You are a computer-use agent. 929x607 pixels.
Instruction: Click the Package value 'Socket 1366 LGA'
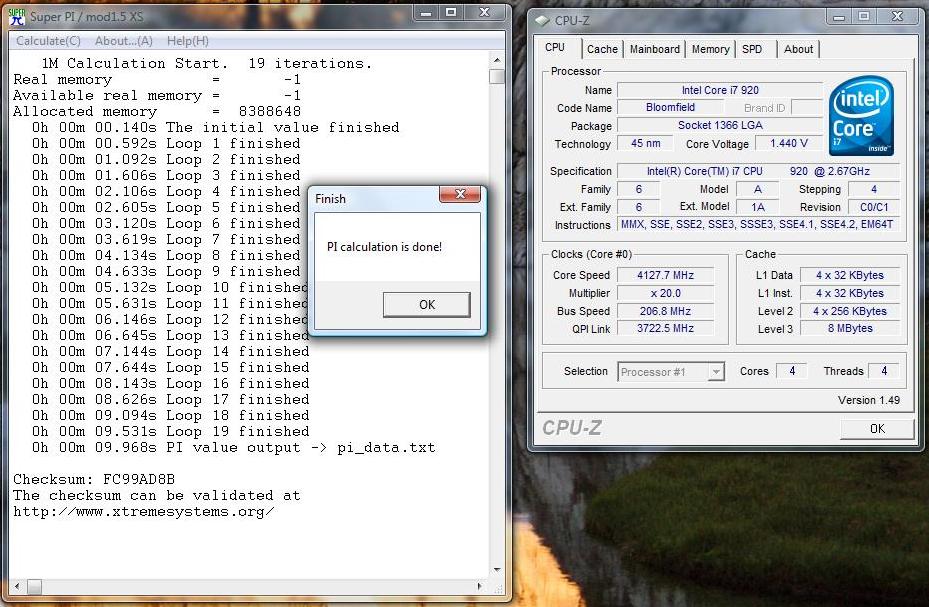[719, 125]
